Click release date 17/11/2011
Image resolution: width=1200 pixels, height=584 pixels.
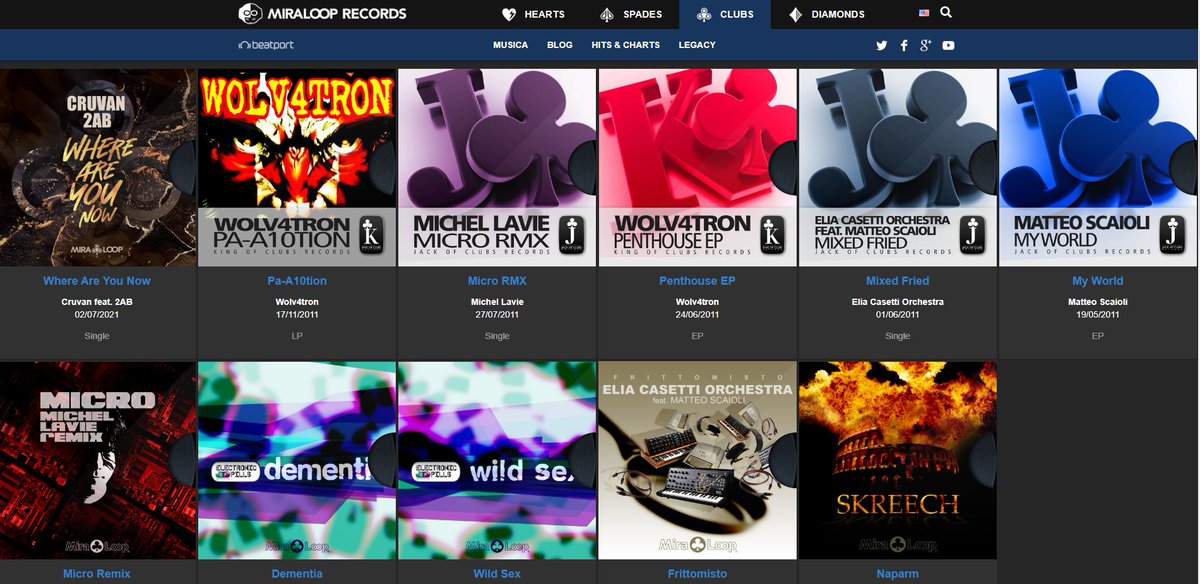[x=297, y=314]
